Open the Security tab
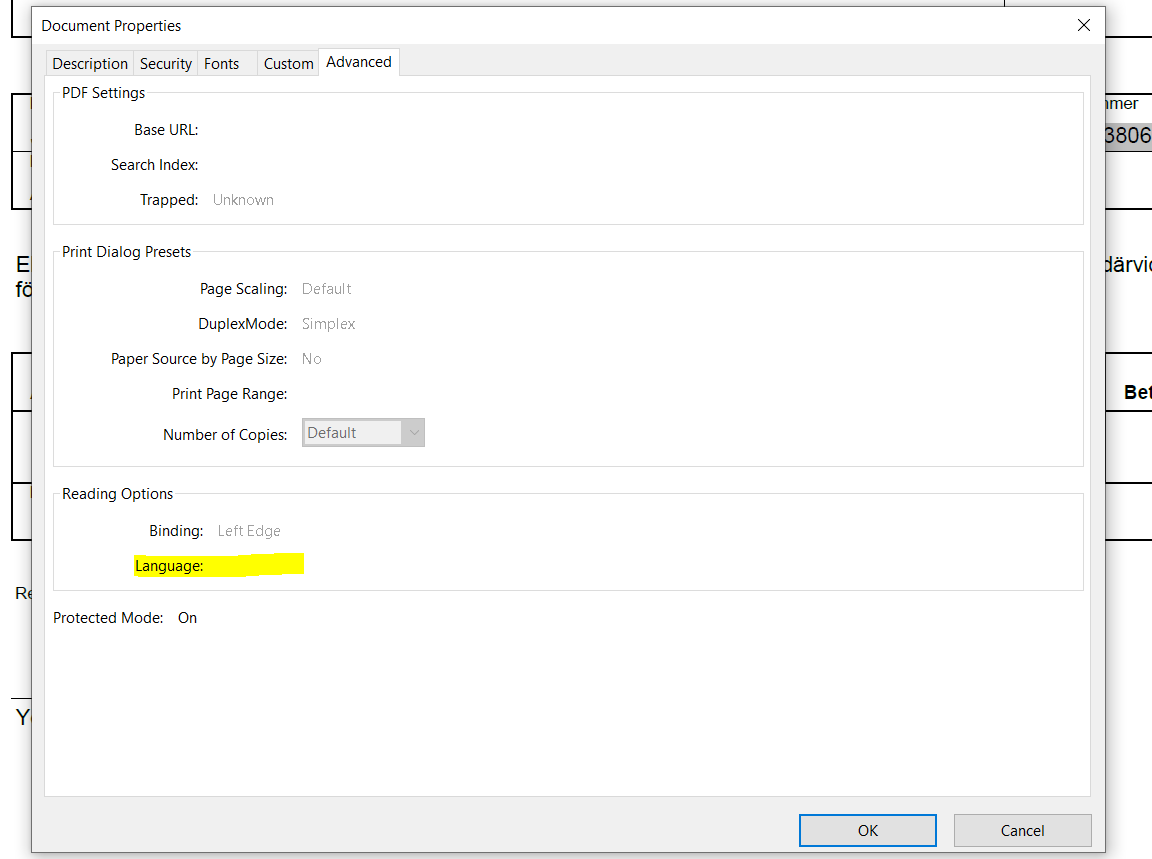1152x859 pixels. point(165,63)
